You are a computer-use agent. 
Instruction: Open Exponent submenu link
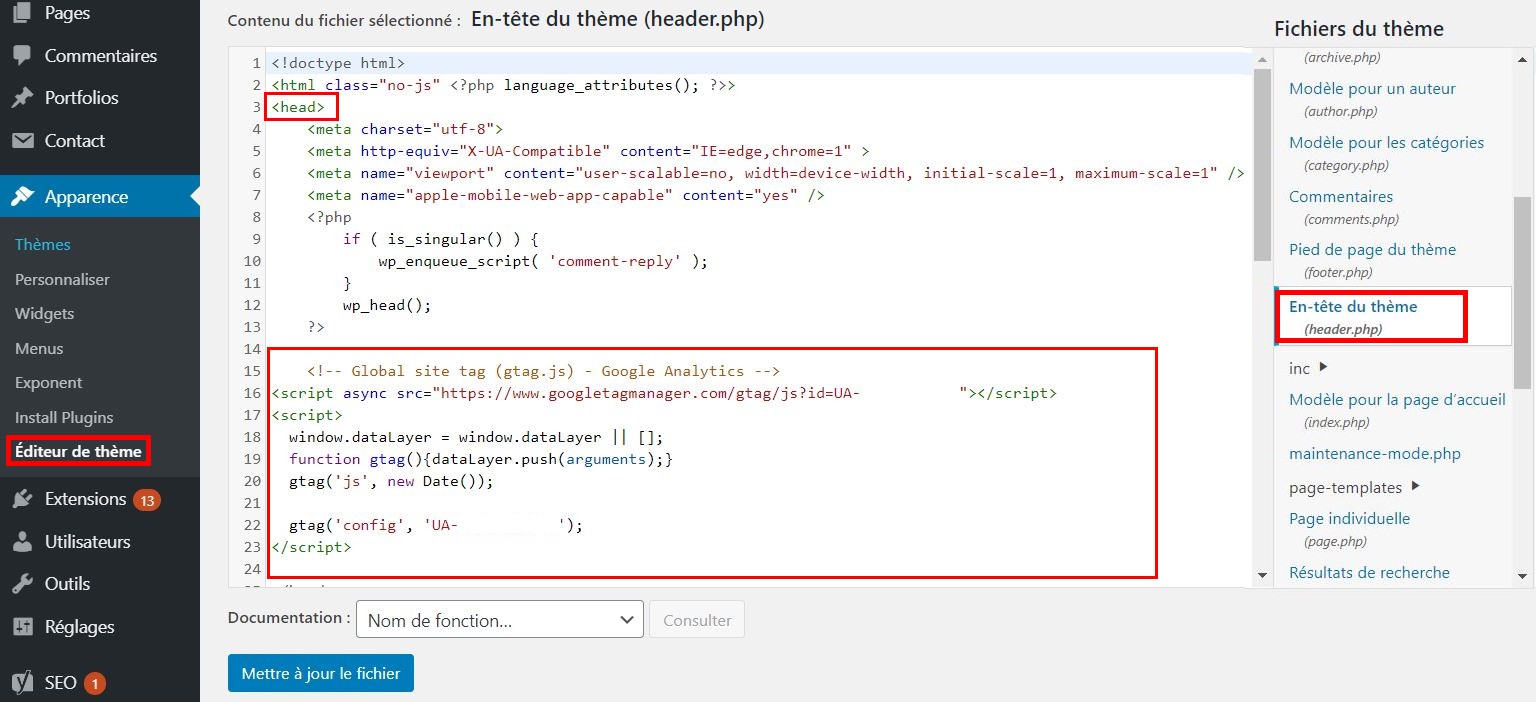pos(49,382)
